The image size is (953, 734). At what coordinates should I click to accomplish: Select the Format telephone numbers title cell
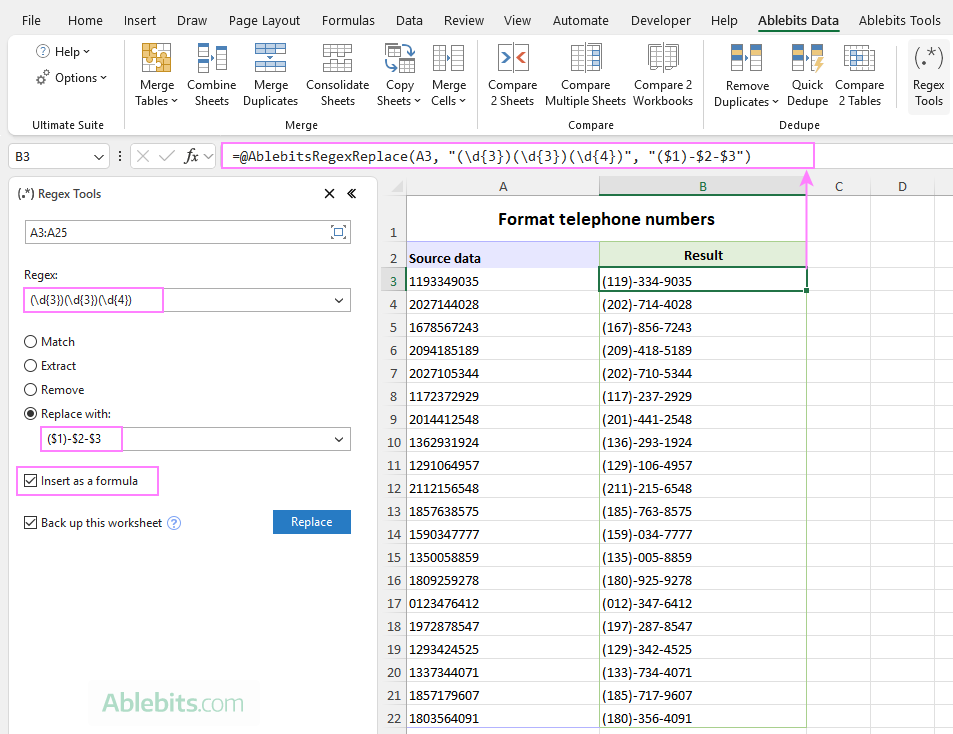click(607, 219)
